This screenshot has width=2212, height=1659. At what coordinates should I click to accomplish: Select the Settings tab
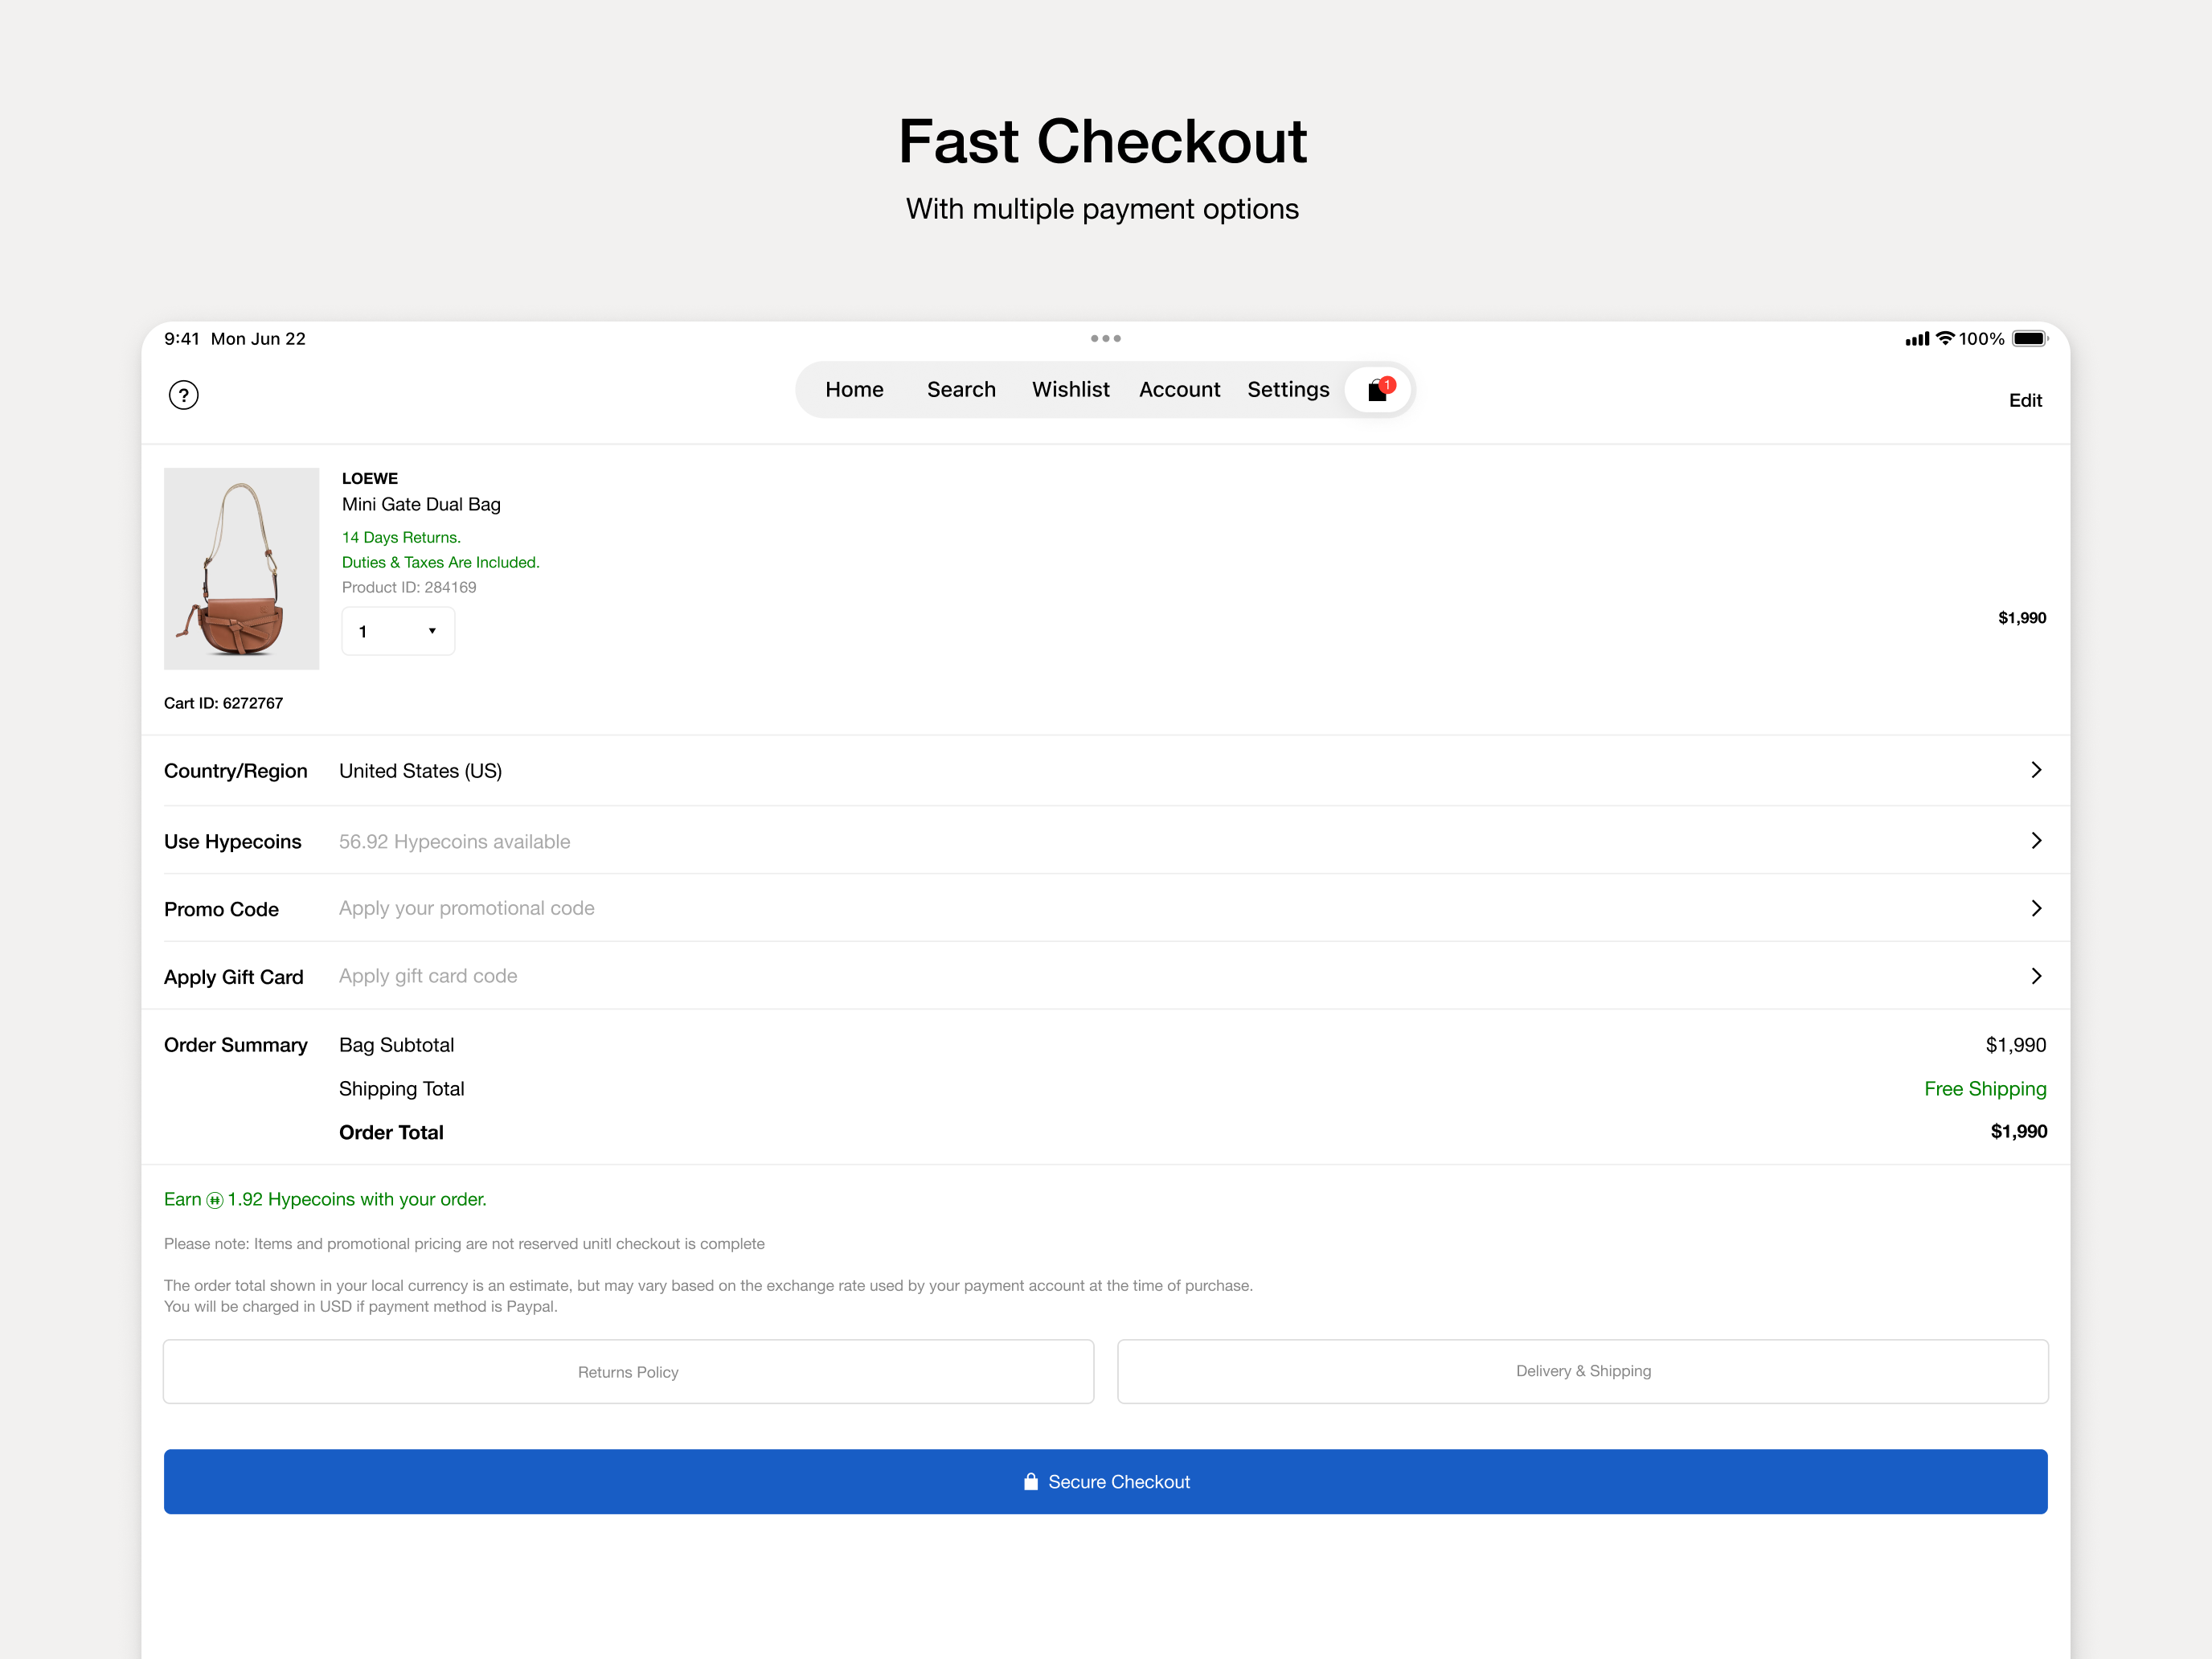pyautogui.click(x=1288, y=390)
